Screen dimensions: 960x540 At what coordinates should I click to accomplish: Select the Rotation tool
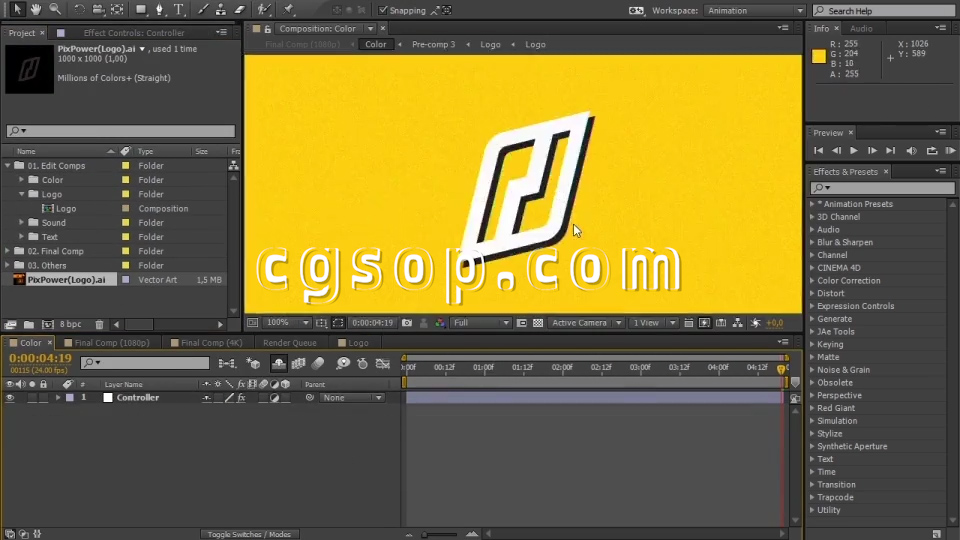tap(79, 10)
